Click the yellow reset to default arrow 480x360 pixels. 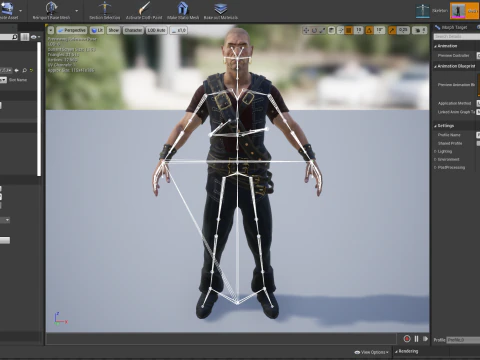[x=32, y=70]
